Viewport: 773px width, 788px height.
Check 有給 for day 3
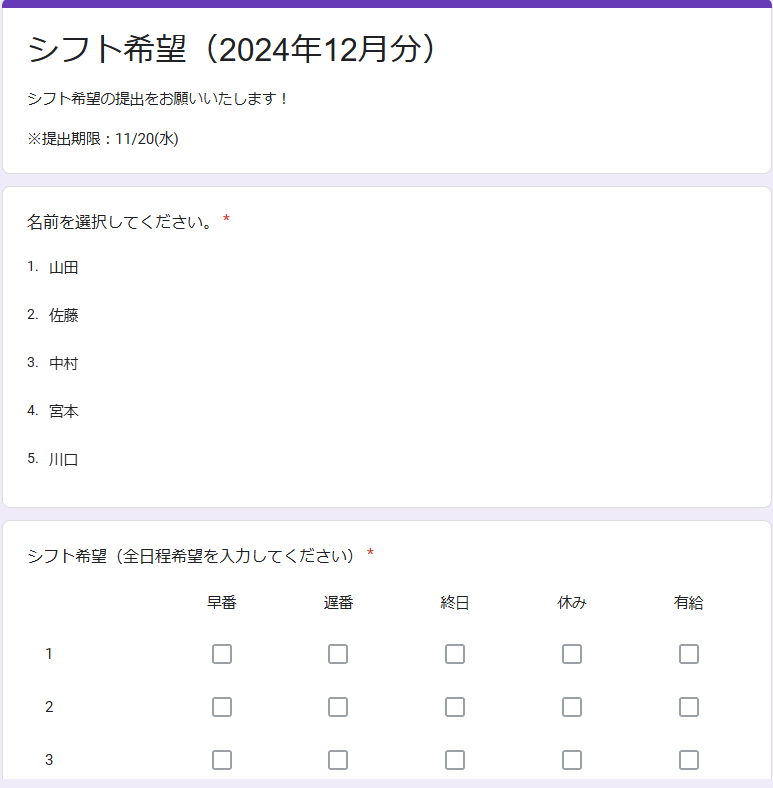tap(689, 760)
